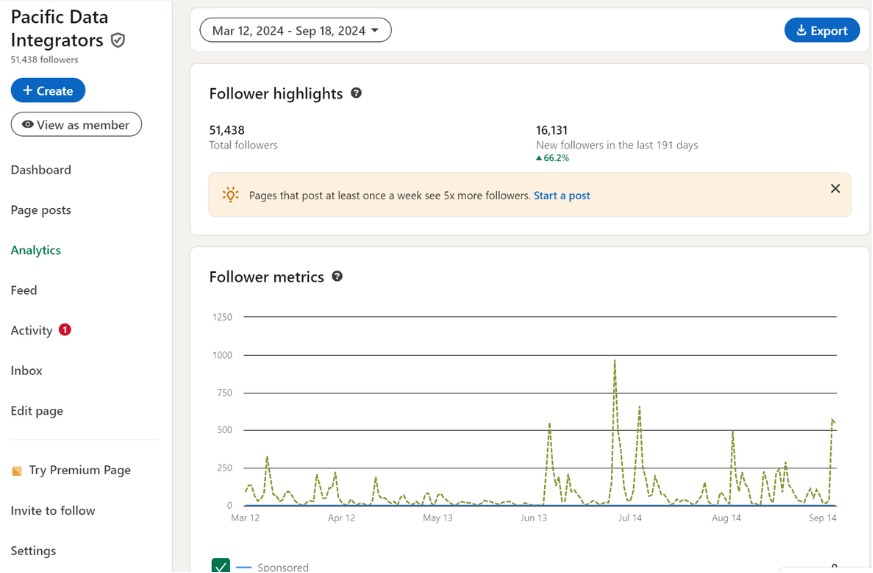
Task: Select the Analytics menu item
Action: click(36, 250)
